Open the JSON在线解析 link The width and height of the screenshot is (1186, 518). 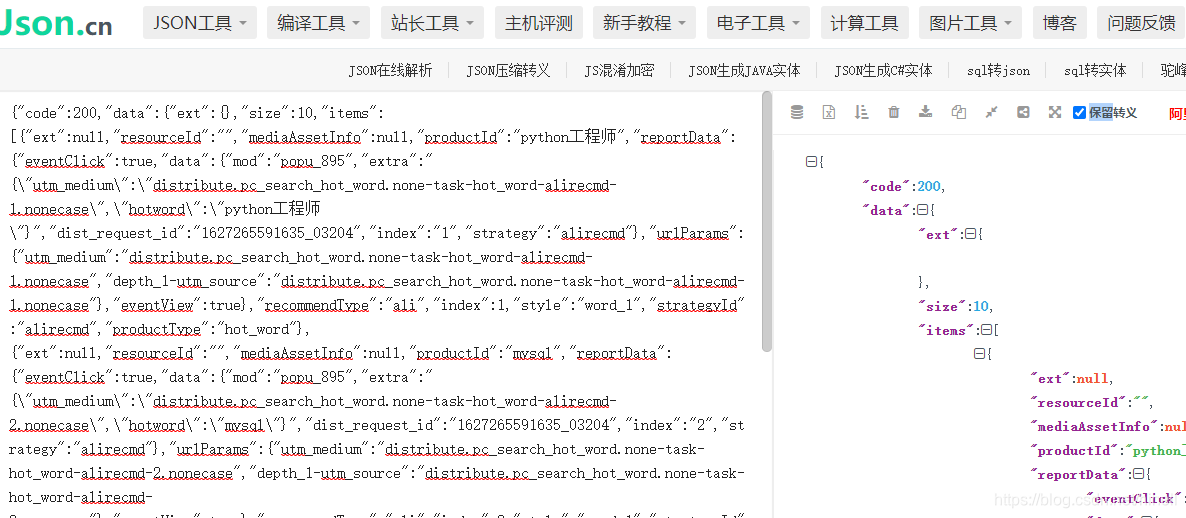[390, 70]
